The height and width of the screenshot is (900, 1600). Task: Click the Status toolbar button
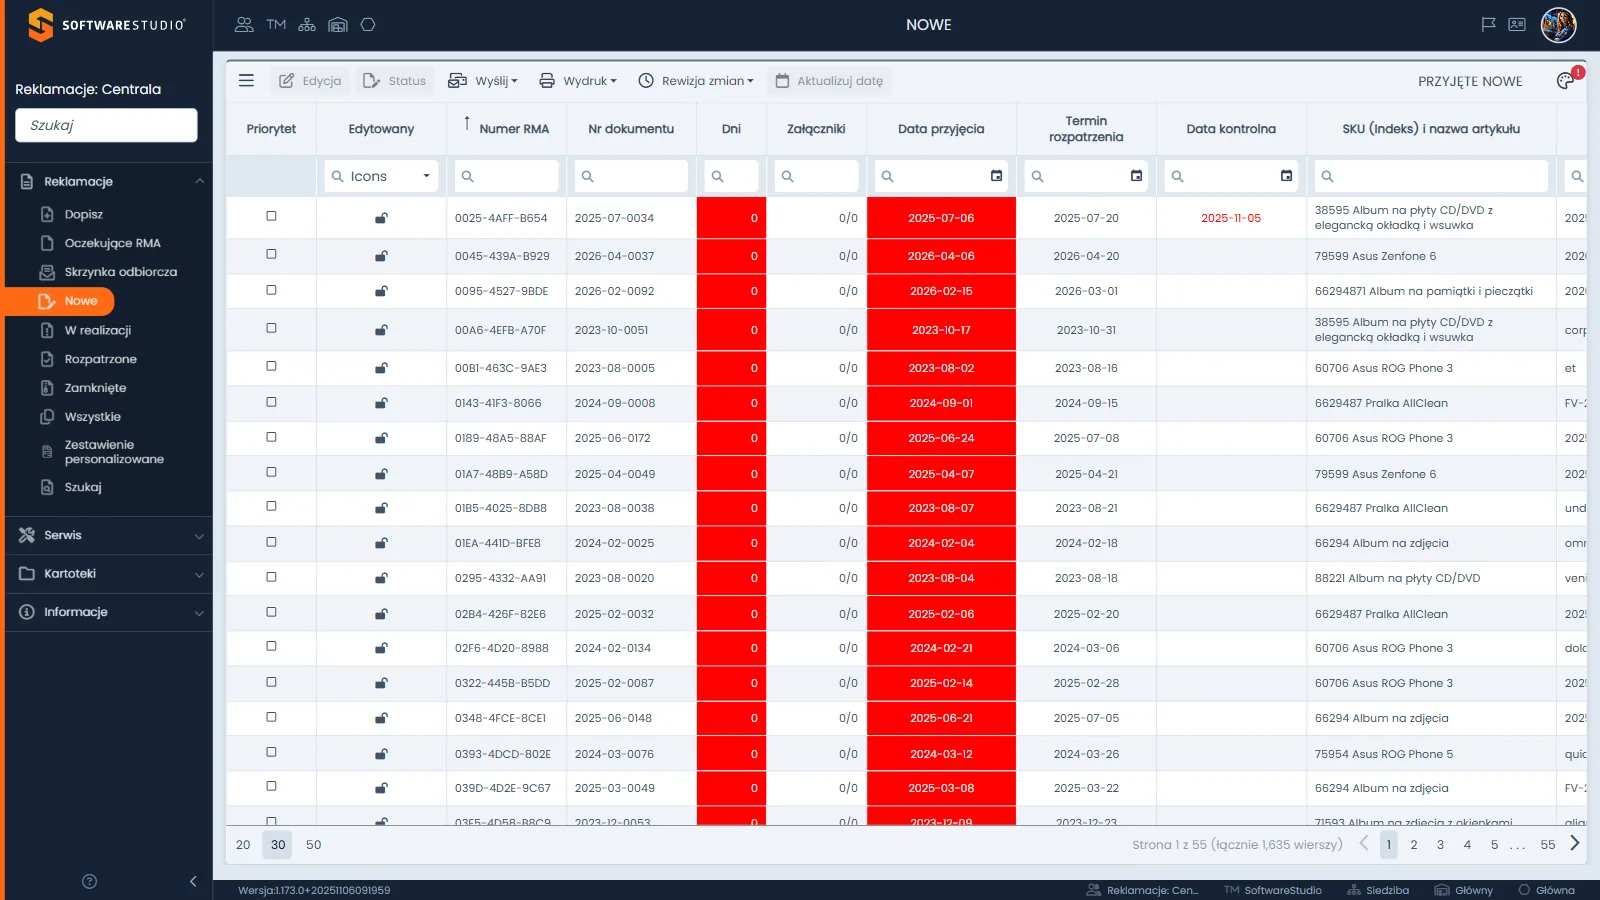tap(394, 81)
